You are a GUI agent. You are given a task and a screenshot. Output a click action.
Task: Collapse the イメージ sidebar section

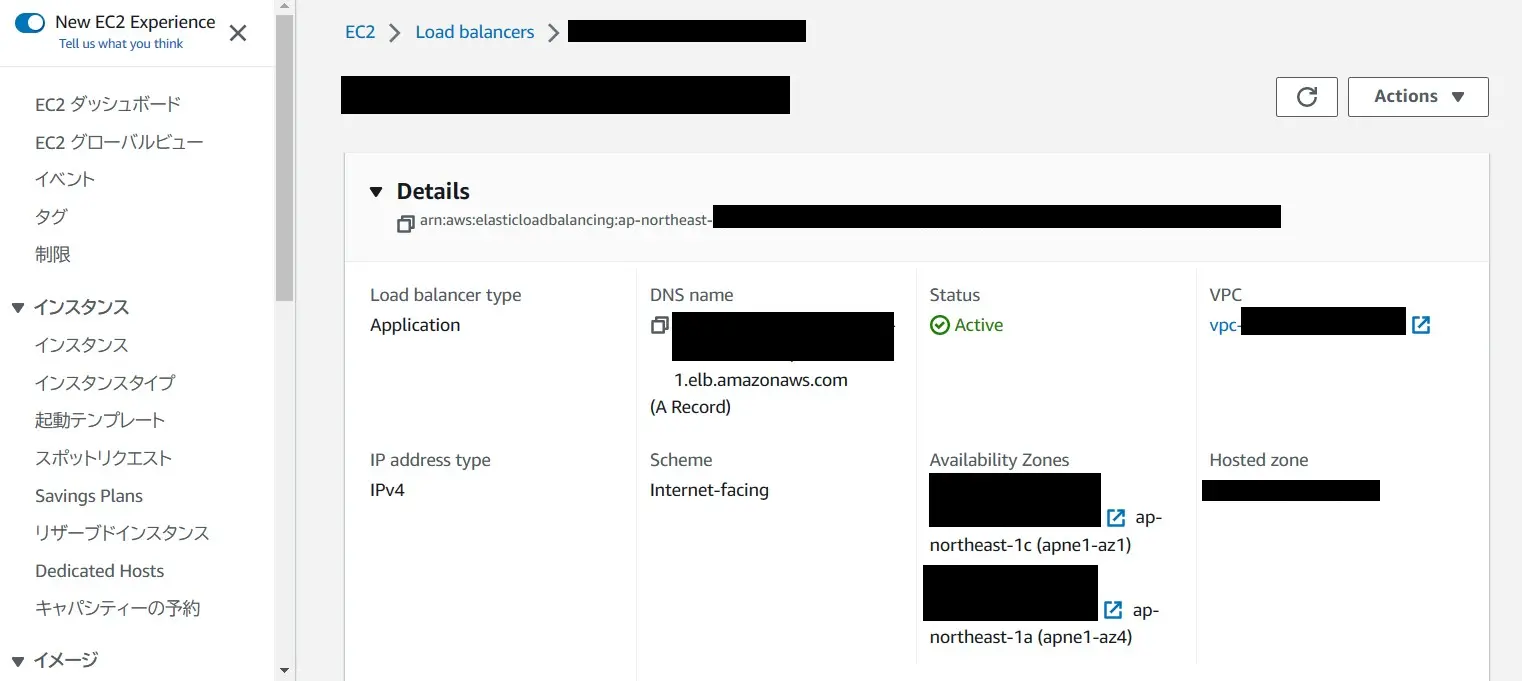click(18, 660)
